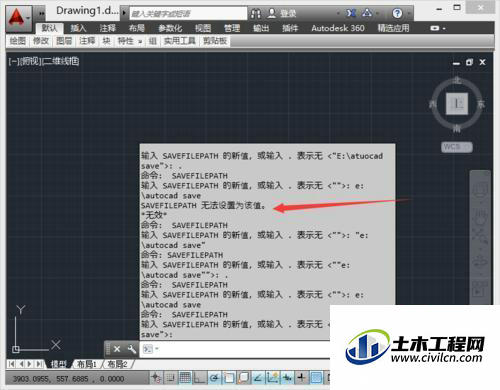This screenshot has height=390, width=500.
Task: Toggle Snap Mode in status bar
Action: tap(171, 378)
